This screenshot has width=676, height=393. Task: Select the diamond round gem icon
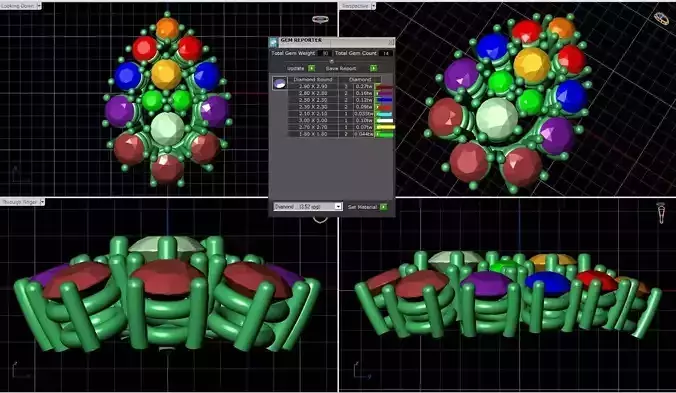point(280,83)
